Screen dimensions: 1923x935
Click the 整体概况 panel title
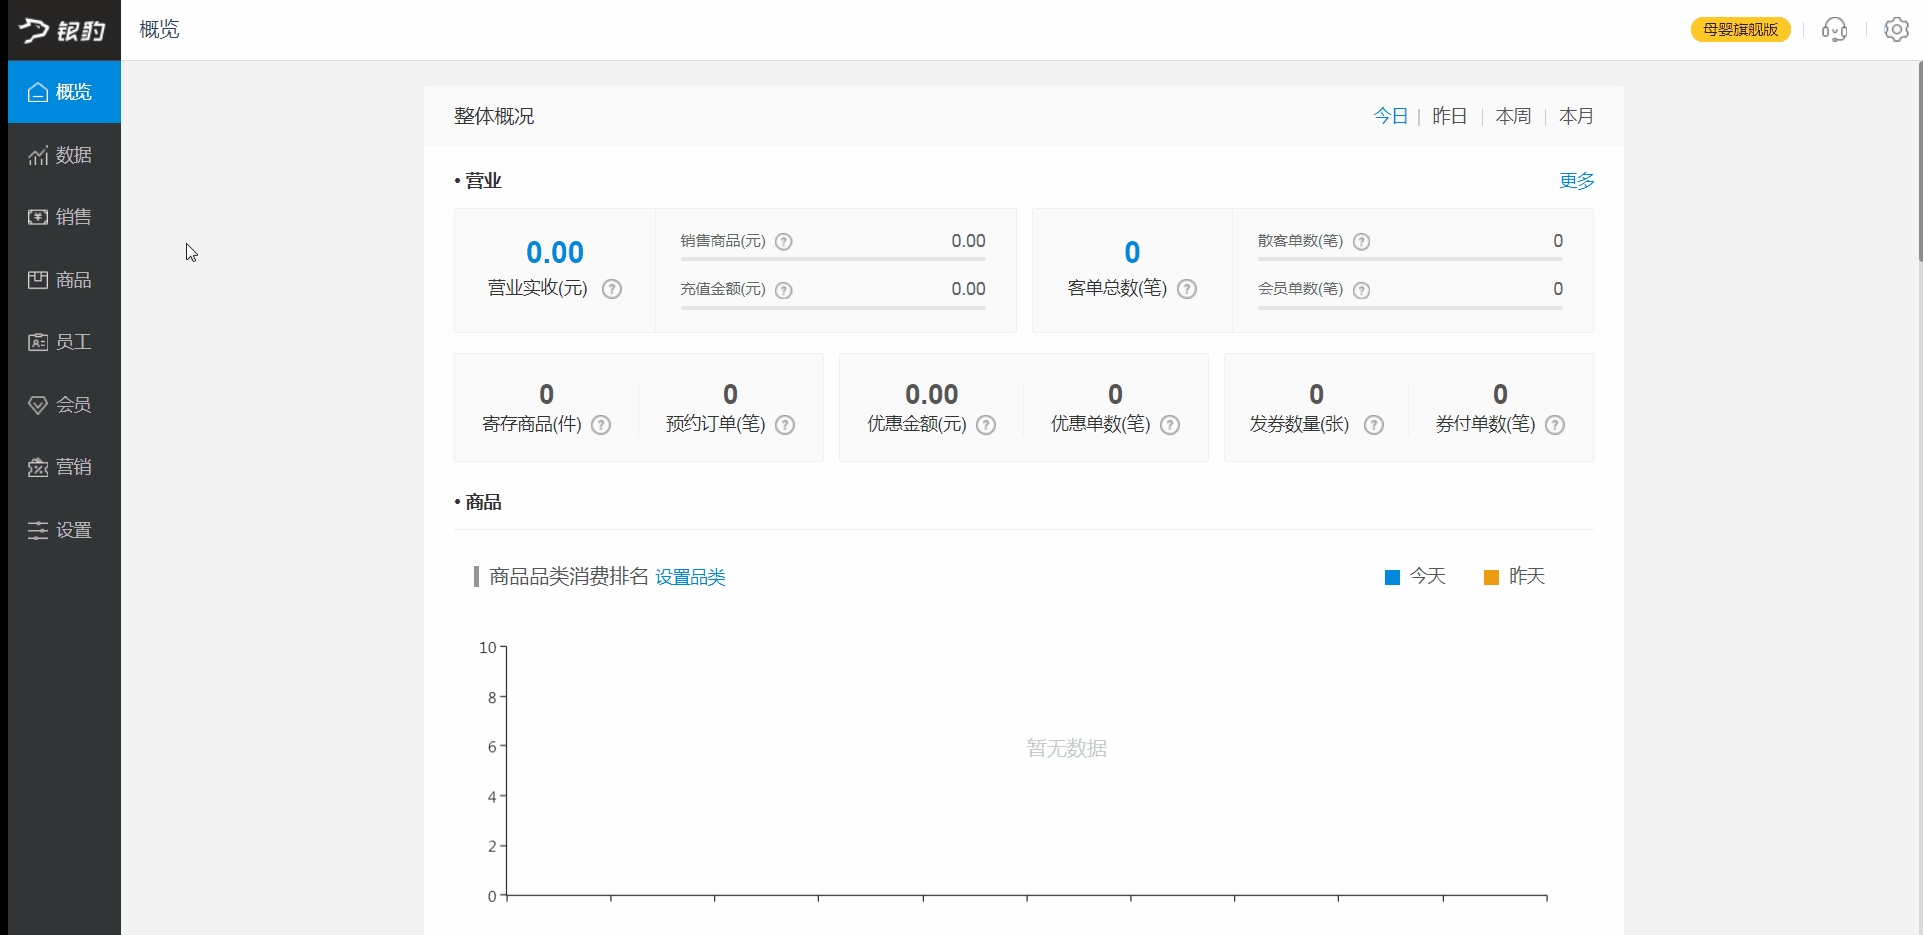494,116
